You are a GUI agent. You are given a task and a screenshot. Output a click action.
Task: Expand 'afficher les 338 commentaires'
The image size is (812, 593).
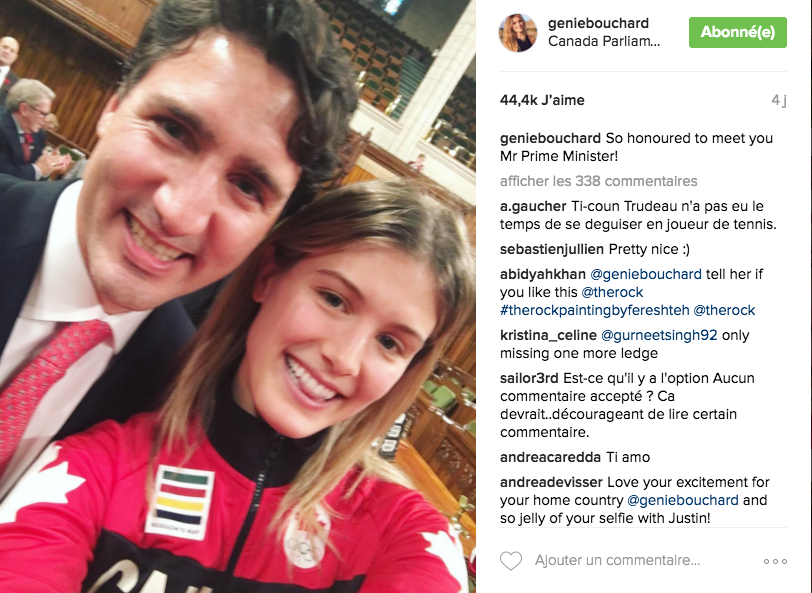click(599, 181)
